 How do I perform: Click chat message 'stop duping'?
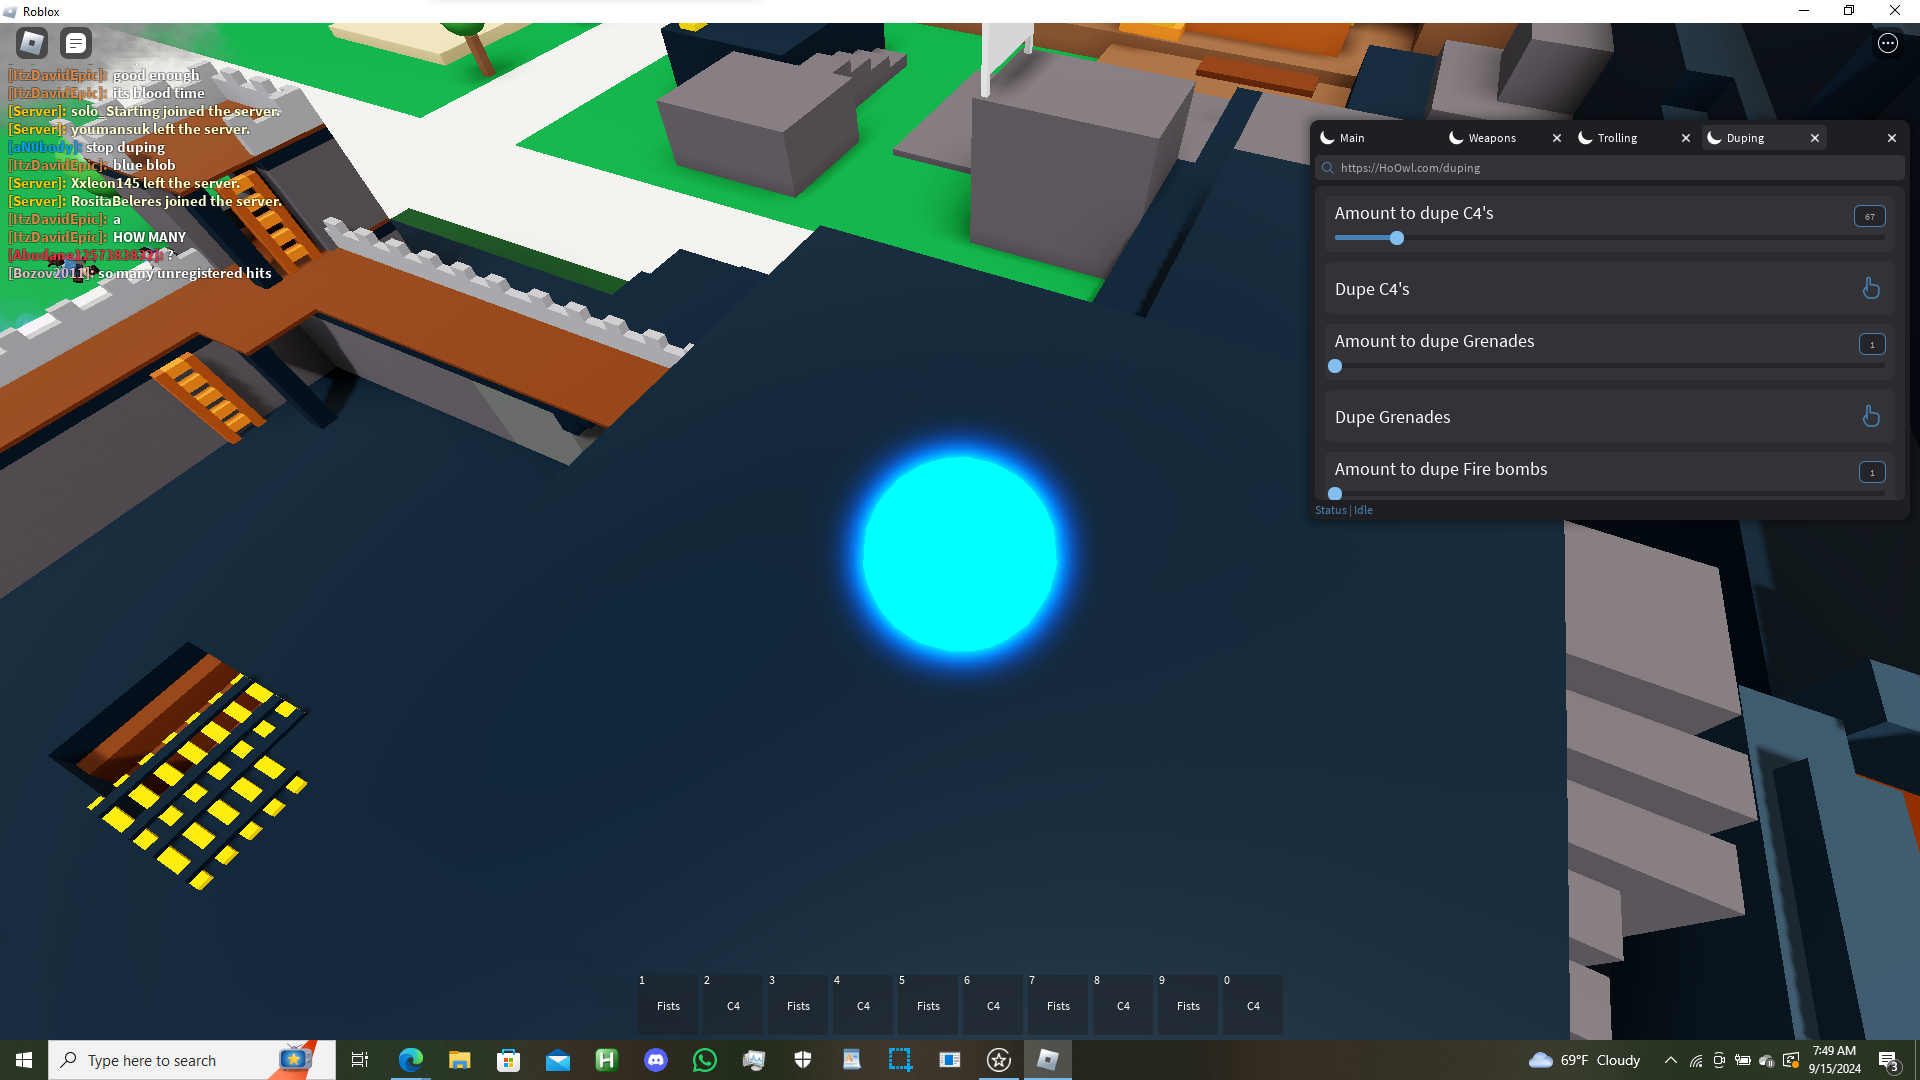[x=125, y=147]
